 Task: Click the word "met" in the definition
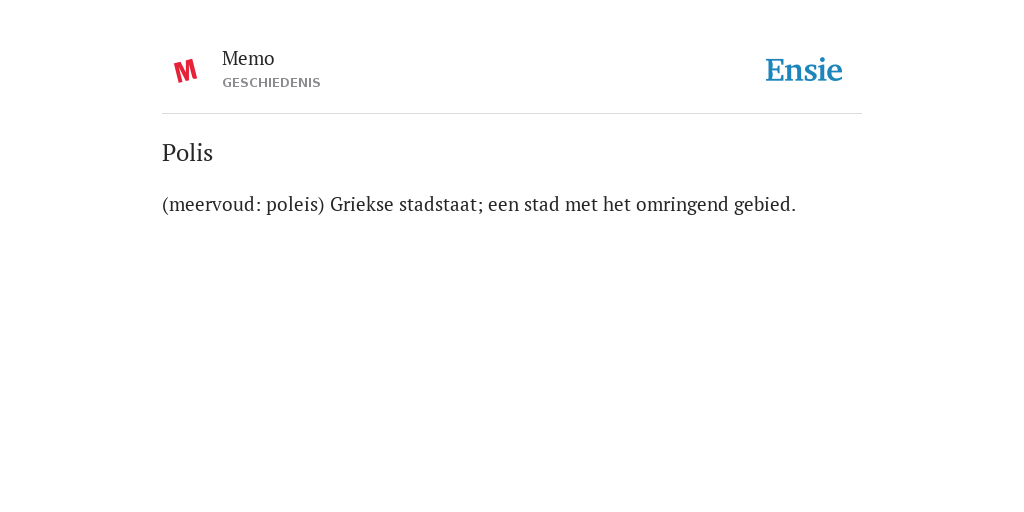pyautogui.click(x=581, y=205)
